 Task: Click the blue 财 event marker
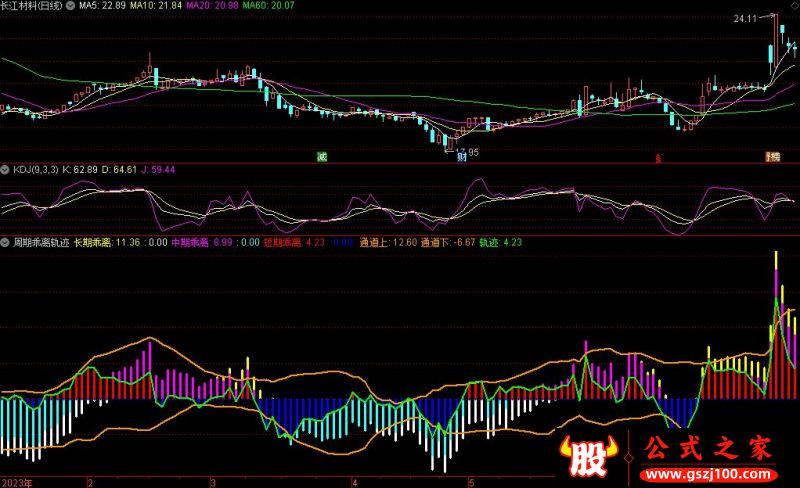pyautogui.click(x=462, y=157)
